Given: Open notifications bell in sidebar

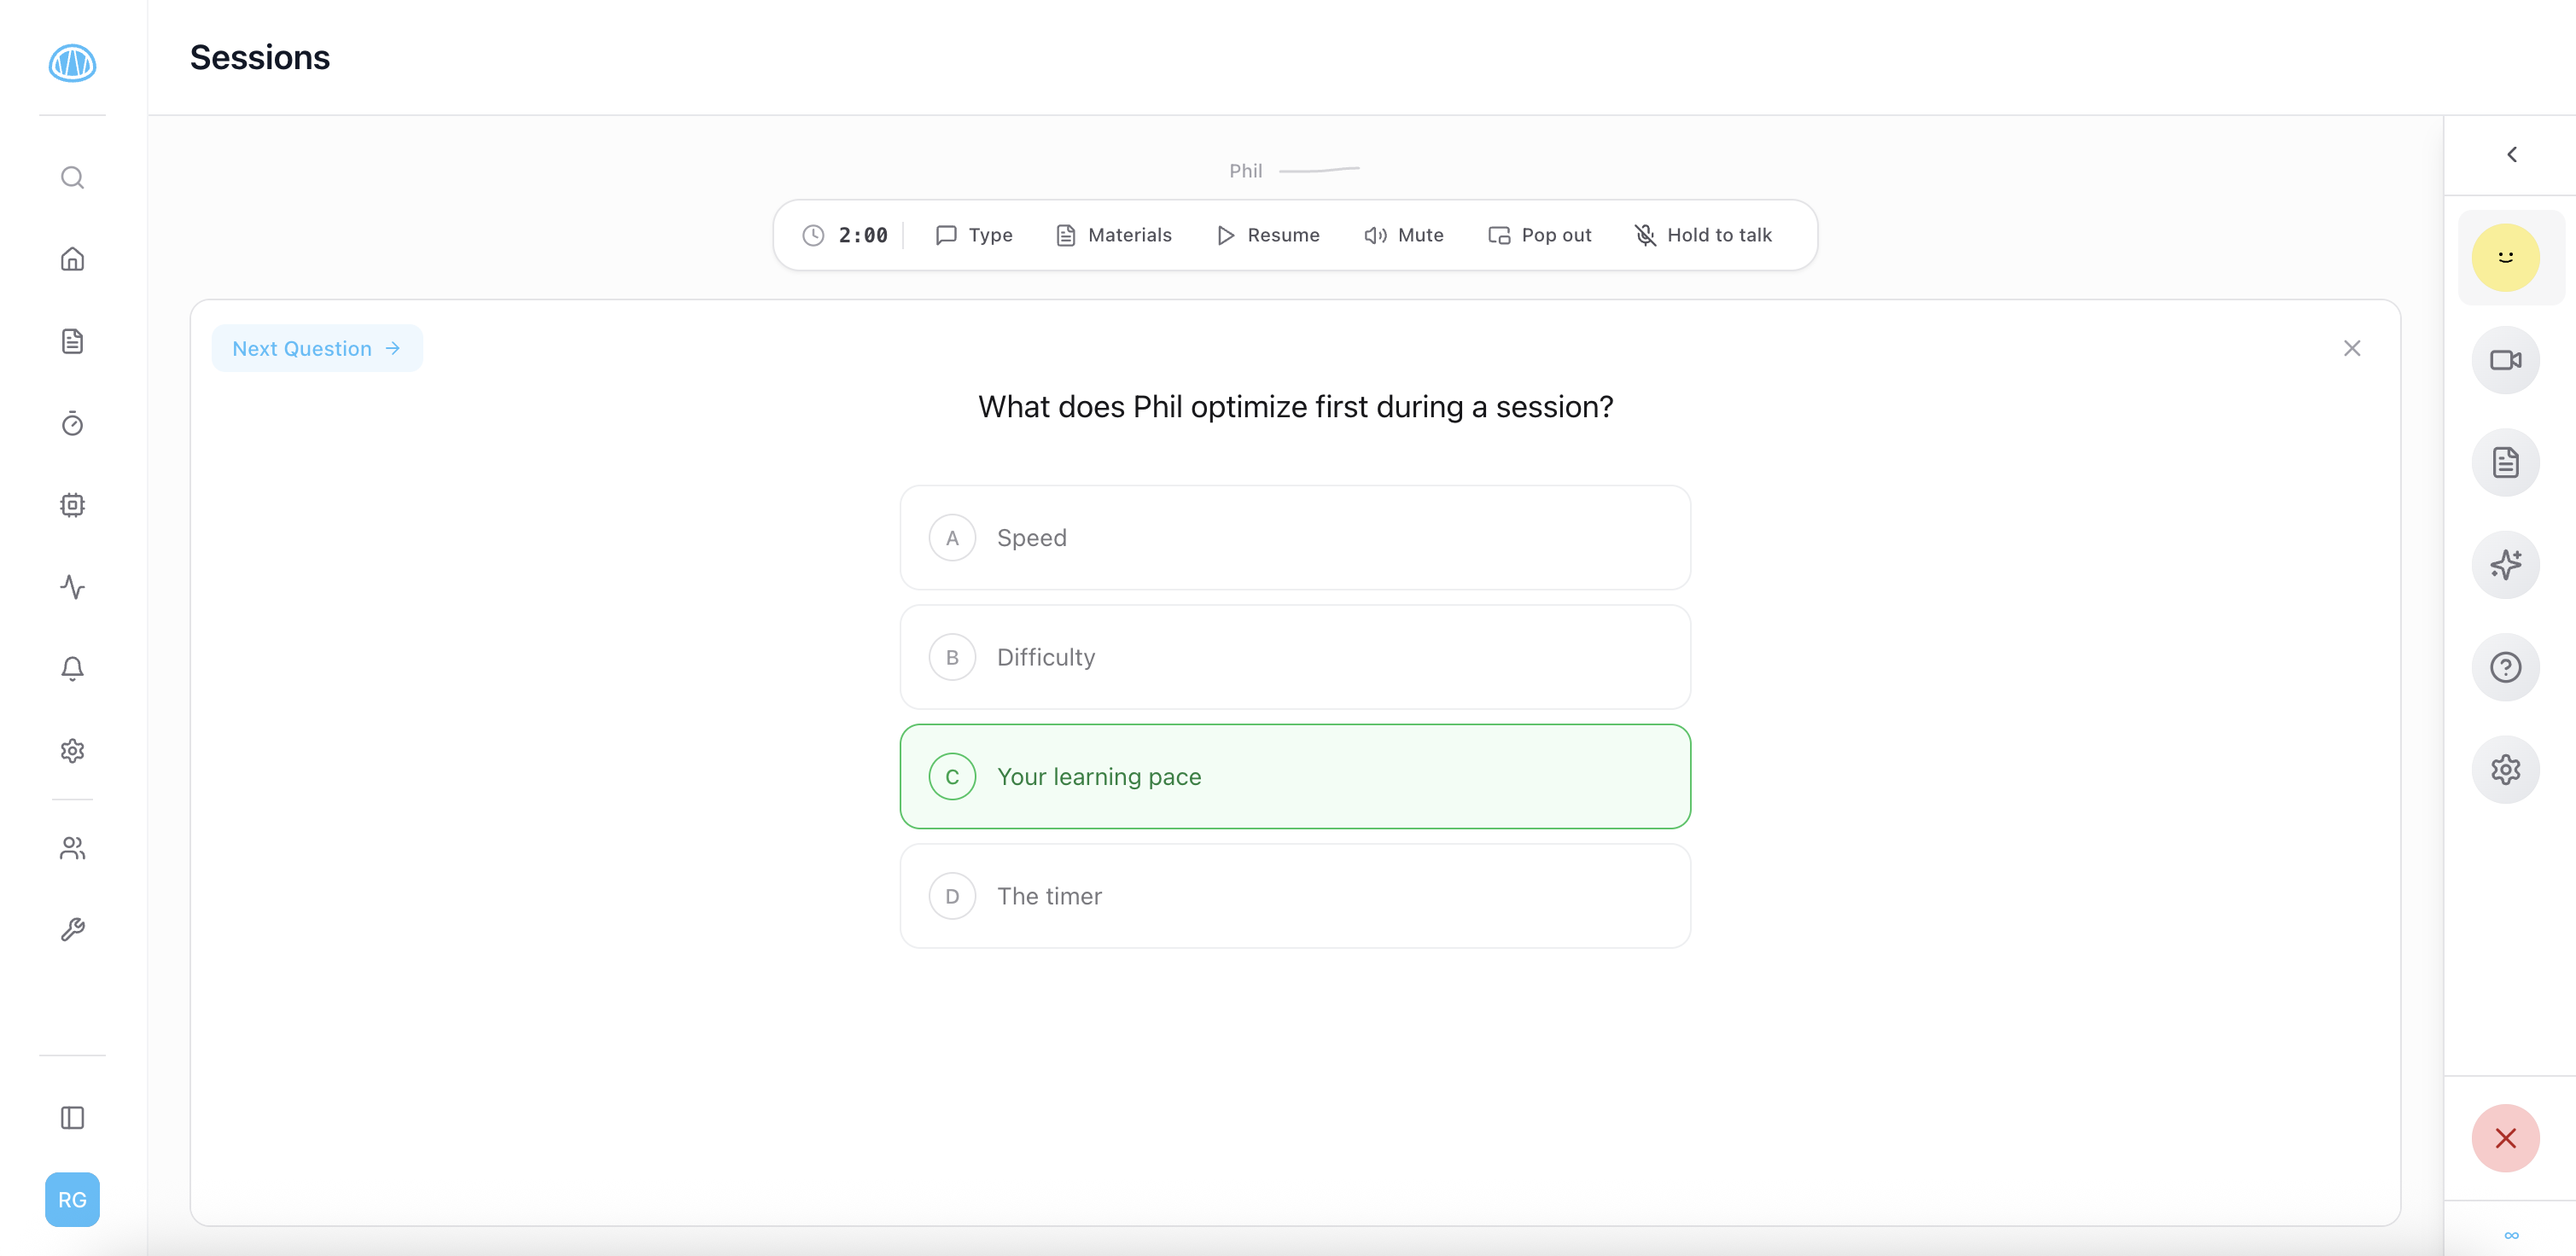Looking at the screenshot, I should pos(72,668).
